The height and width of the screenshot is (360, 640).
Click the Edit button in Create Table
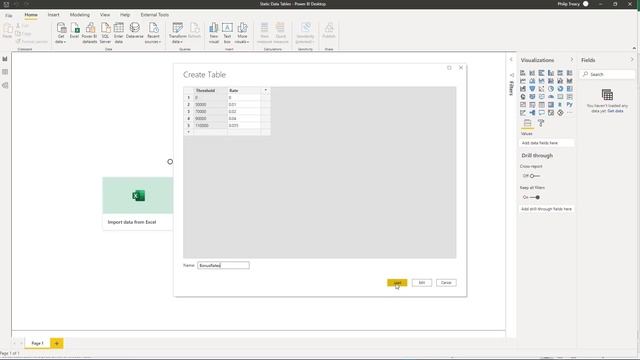tap(422, 282)
